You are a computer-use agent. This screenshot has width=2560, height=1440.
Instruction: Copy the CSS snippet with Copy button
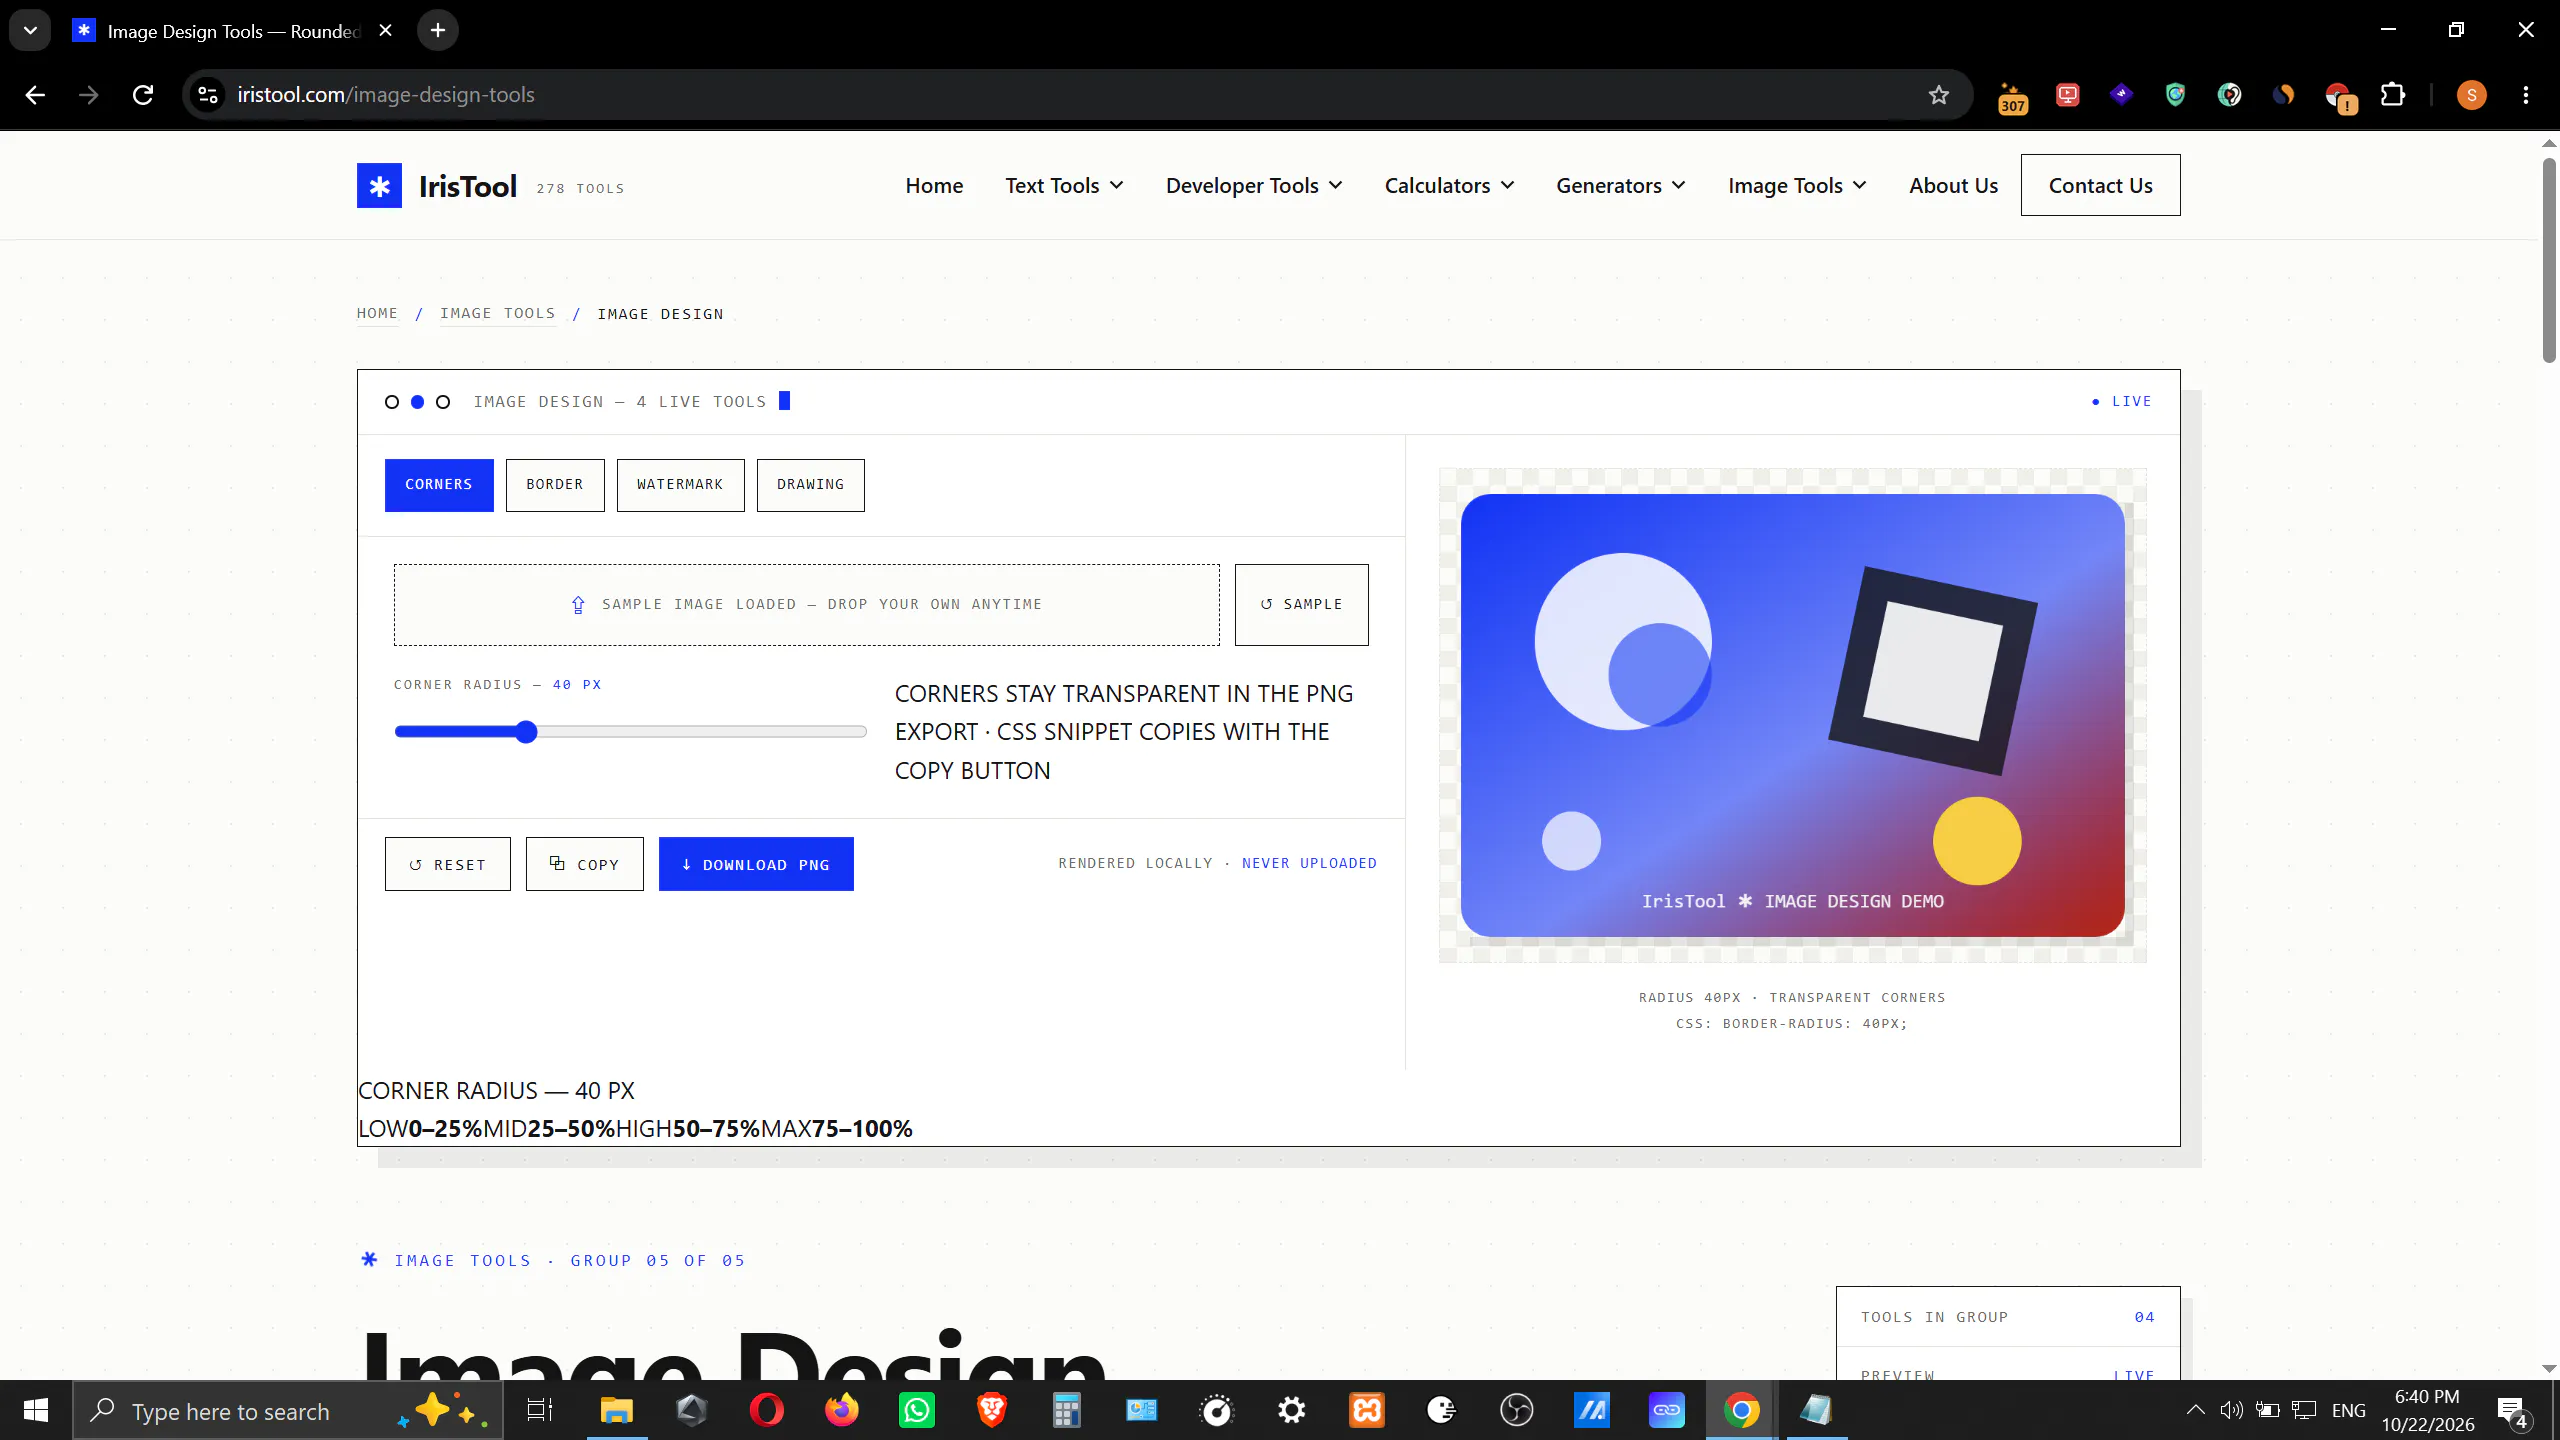pos(584,864)
